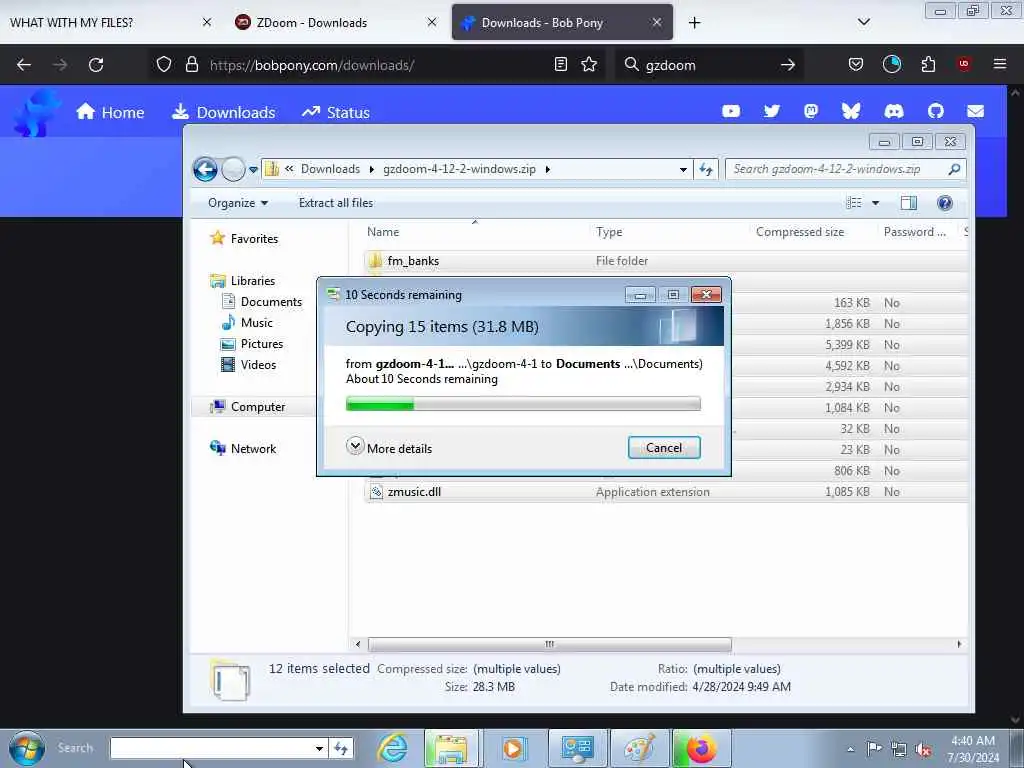Click Explorer refresh button beside address bar
This screenshot has width=1024, height=768.
click(x=706, y=169)
